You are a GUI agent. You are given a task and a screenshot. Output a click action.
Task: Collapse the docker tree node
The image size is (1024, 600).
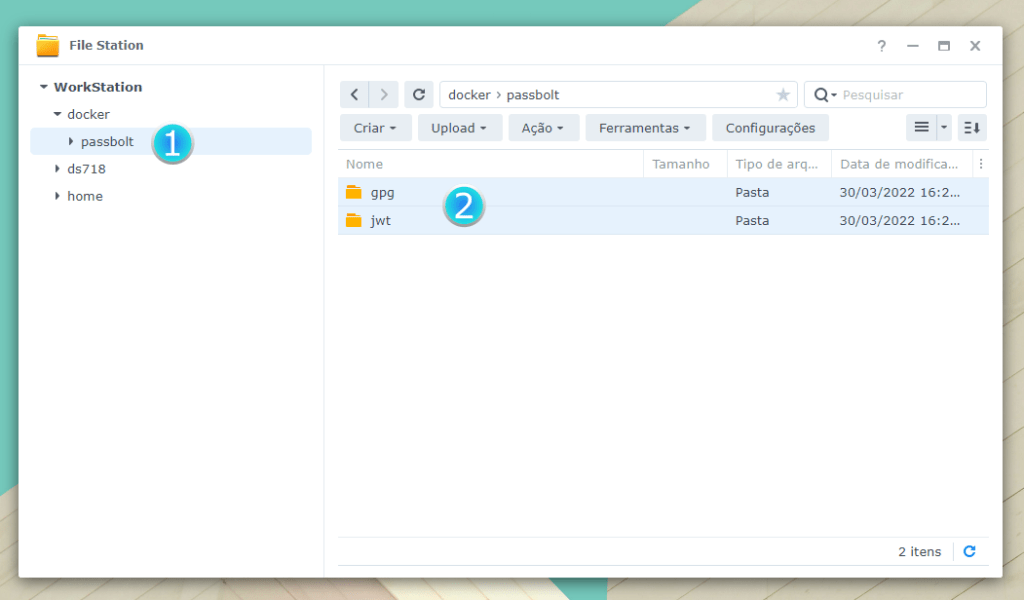click(x=57, y=115)
